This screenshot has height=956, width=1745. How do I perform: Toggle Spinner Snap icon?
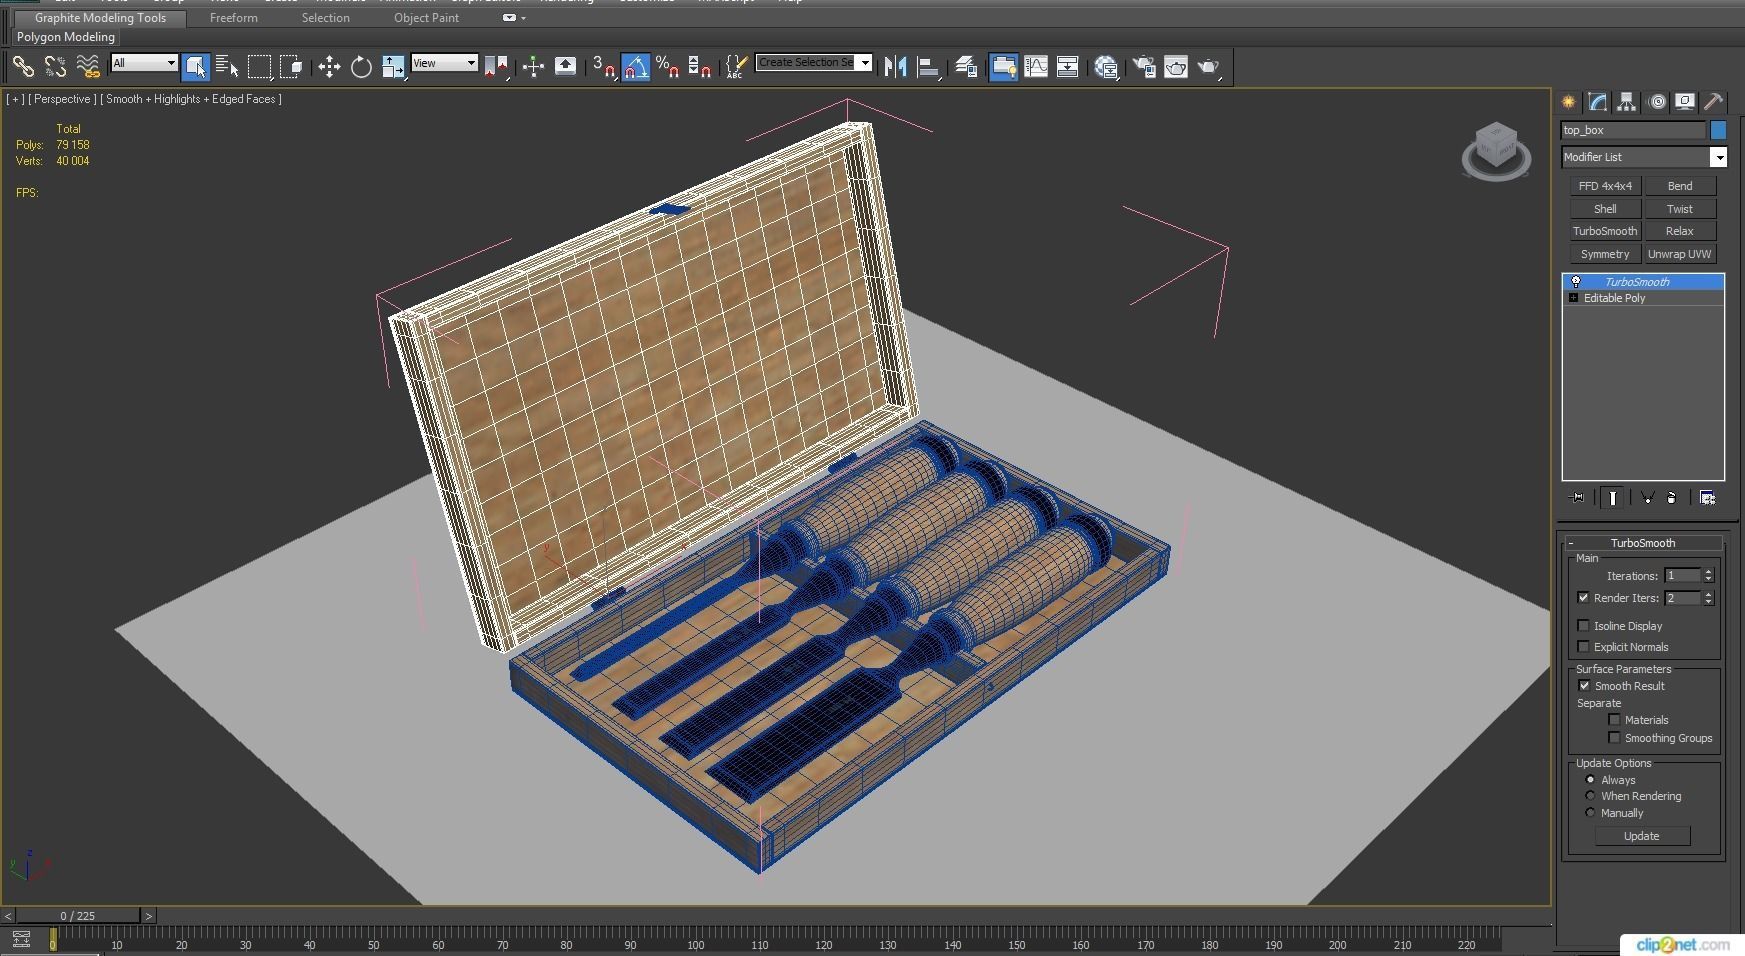tap(699, 67)
